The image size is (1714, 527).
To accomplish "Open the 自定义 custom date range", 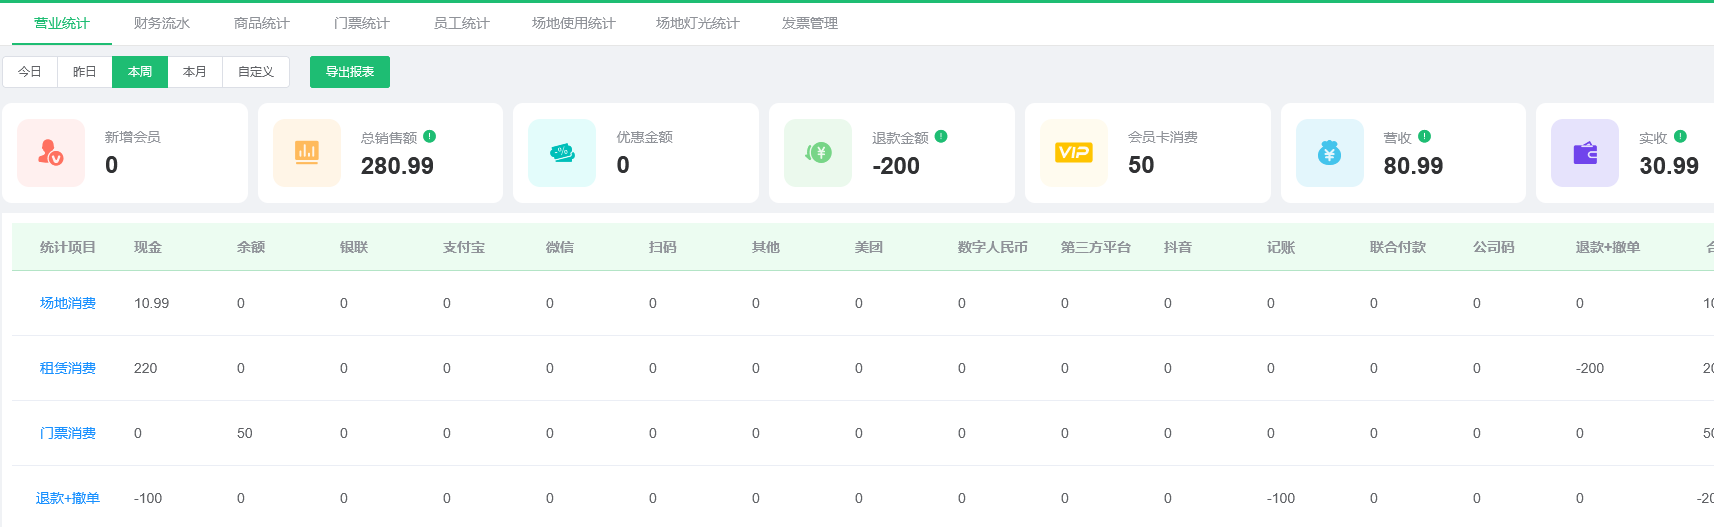I will (256, 72).
